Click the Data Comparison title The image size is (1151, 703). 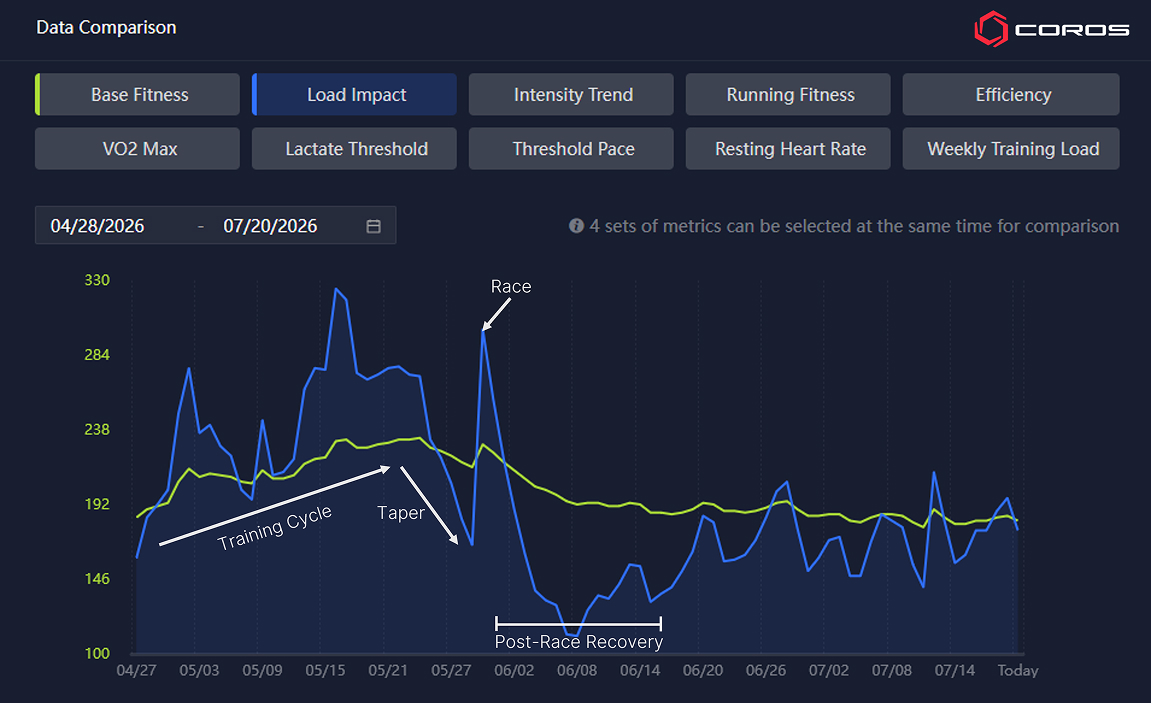[x=106, y=27]
